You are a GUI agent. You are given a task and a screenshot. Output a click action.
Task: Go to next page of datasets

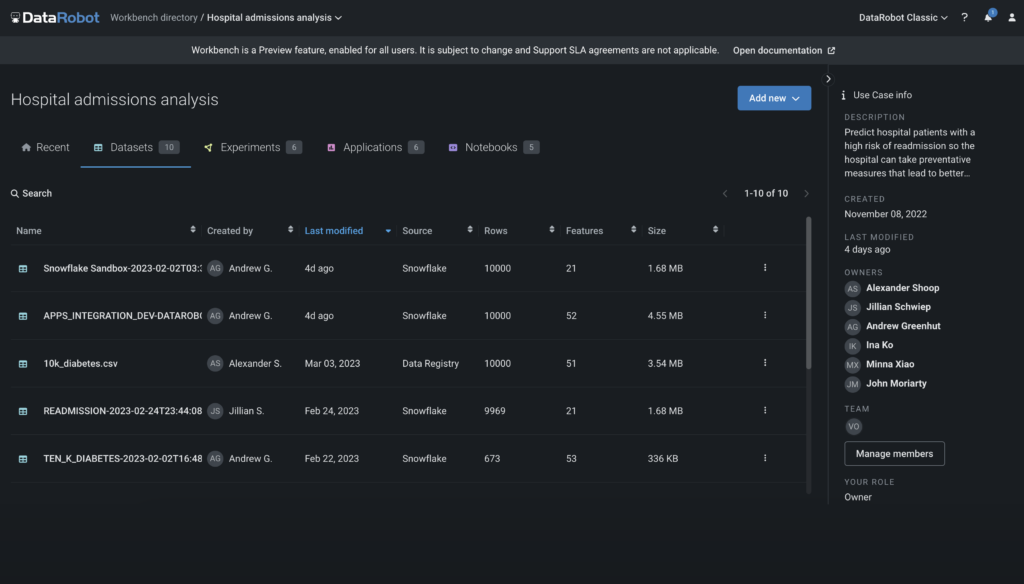807,193
